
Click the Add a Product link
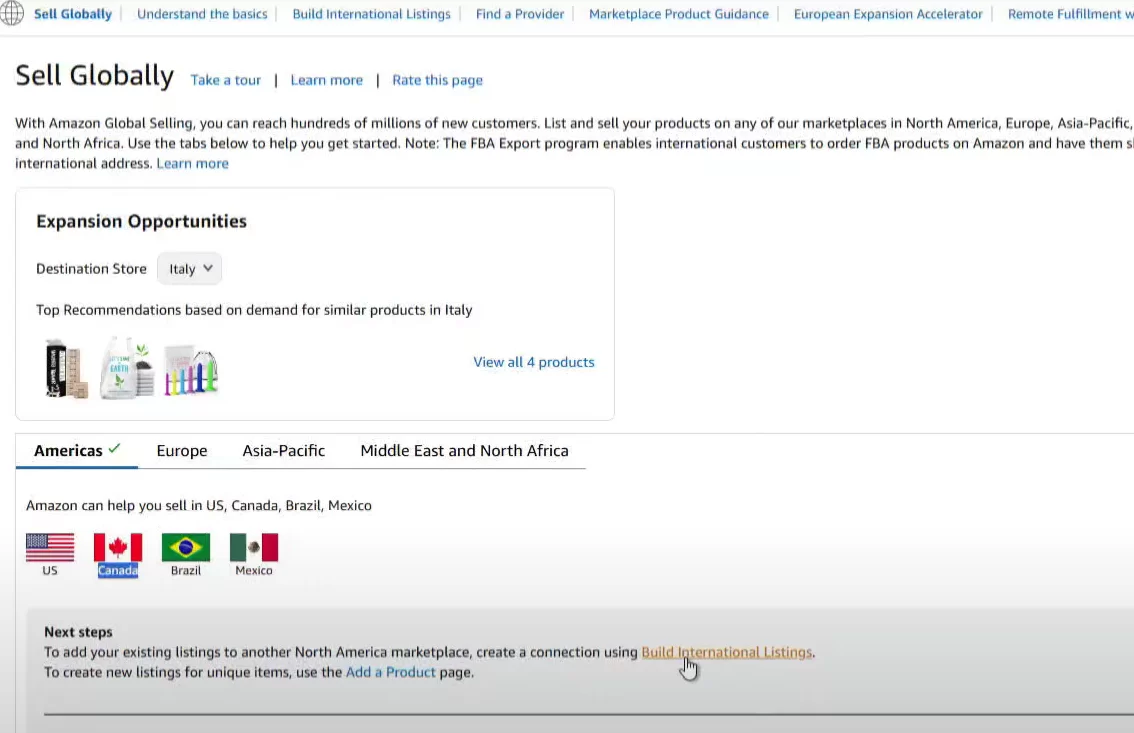(x=391, y=672)
